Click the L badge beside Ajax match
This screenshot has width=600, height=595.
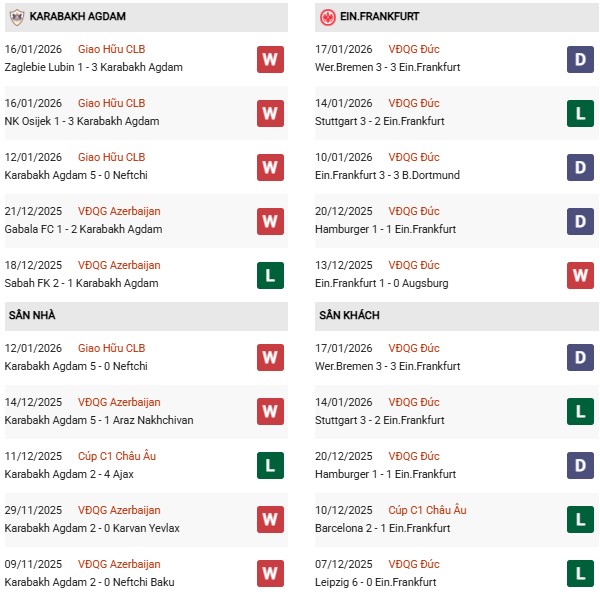(269, 466)
